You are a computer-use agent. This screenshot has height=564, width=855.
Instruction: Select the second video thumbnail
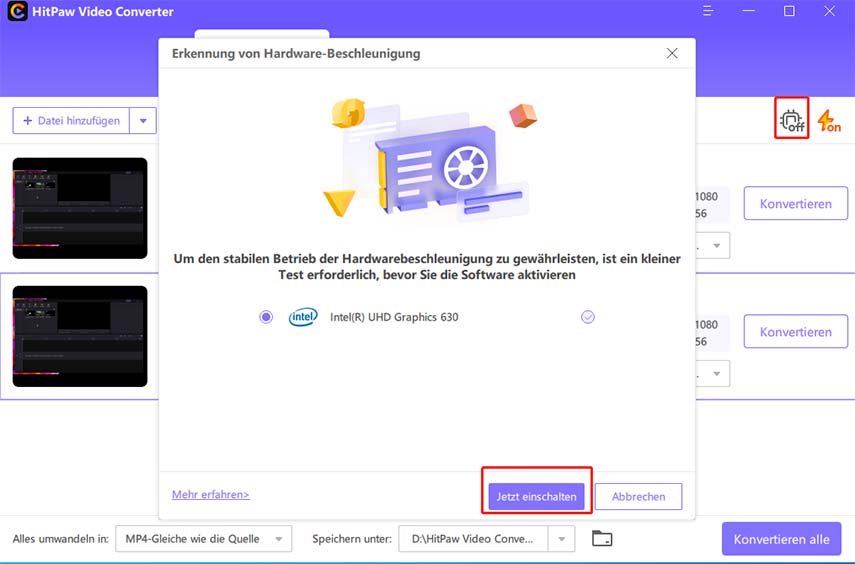point(80,337)
